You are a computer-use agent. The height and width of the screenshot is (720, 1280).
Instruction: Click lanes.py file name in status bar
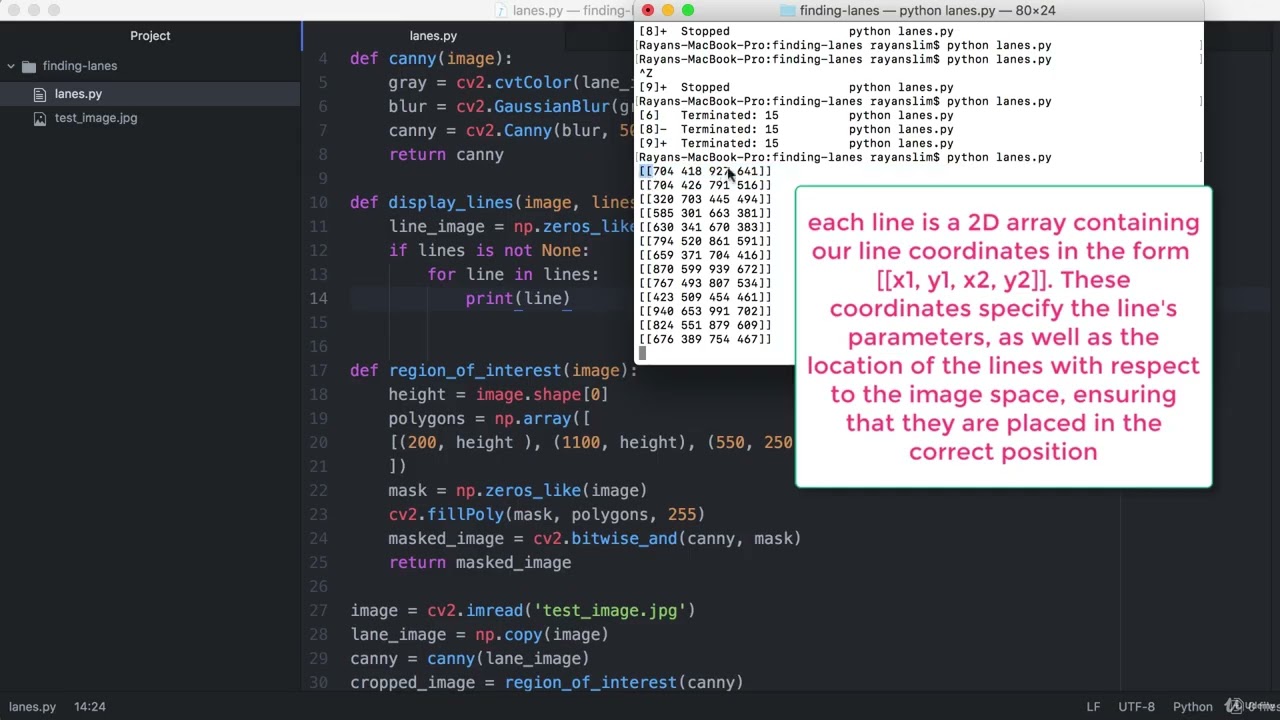pos(32,706)
